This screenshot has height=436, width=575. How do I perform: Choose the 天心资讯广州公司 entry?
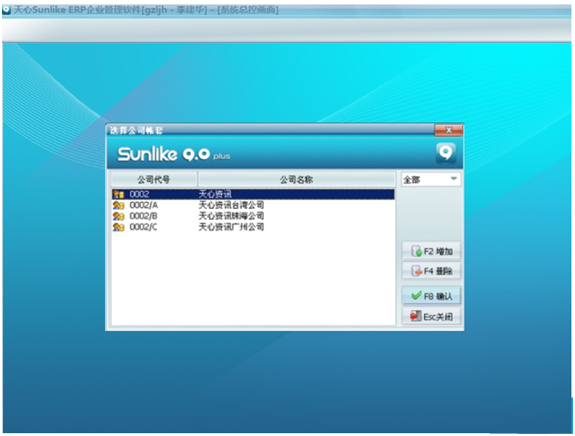[x=253, y=227]
